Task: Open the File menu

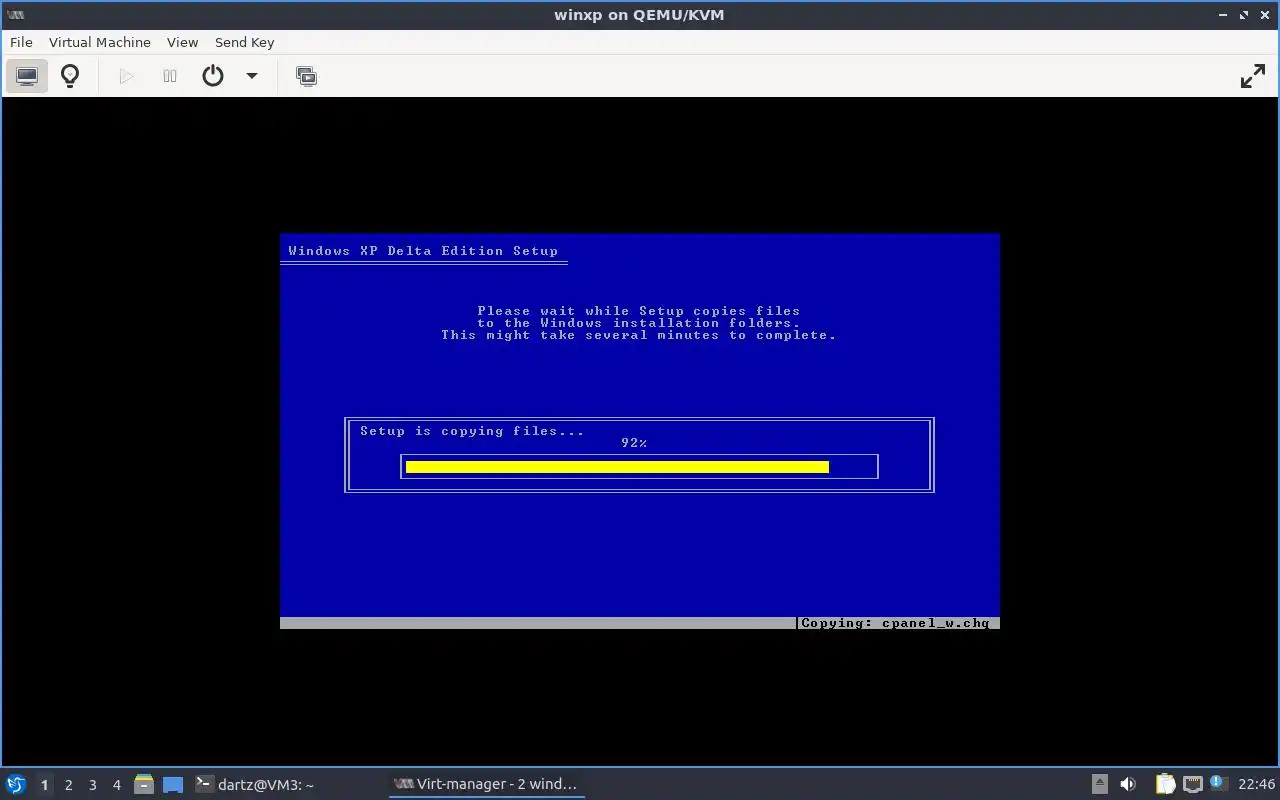Action: (x=21, y=42)
